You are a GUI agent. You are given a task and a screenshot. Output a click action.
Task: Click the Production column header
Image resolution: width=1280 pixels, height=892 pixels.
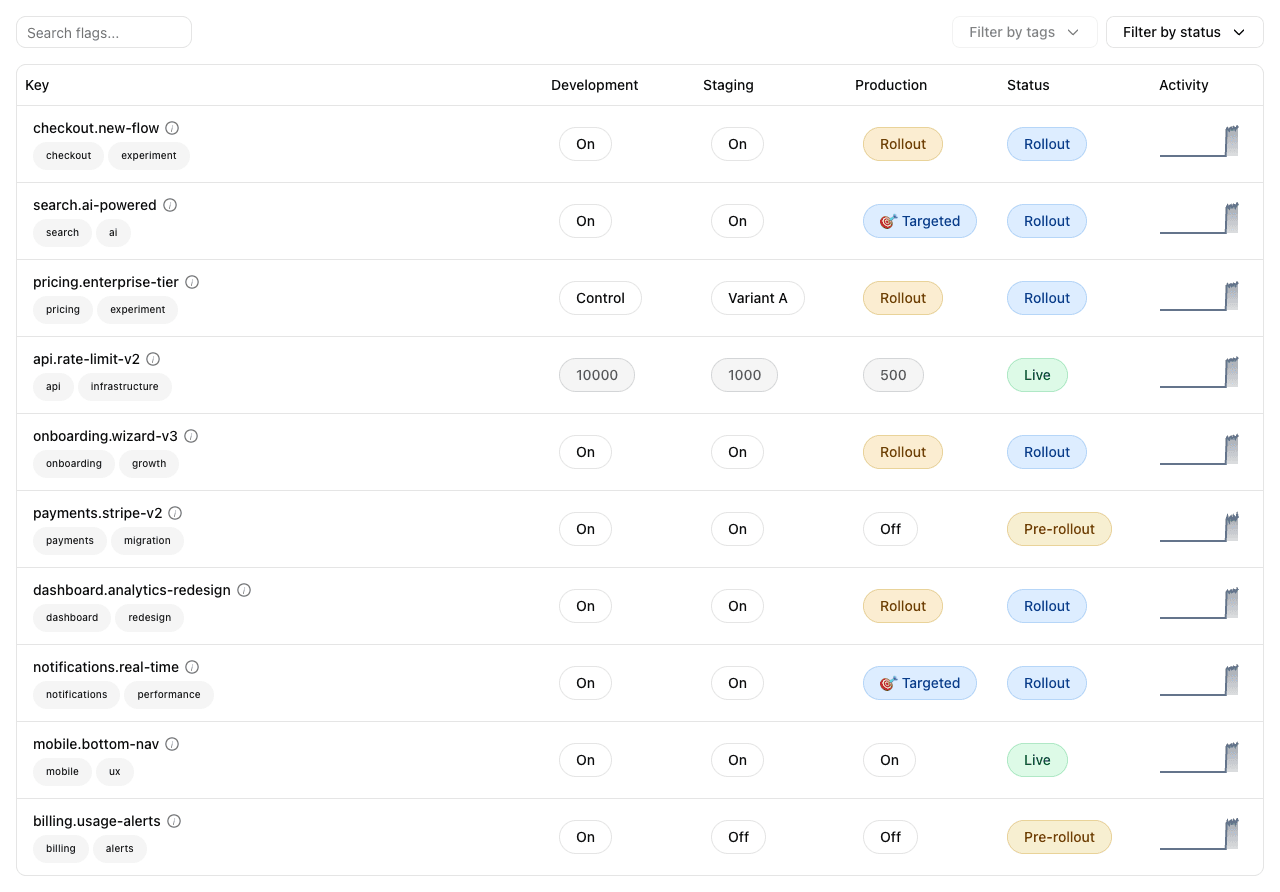click(890, 85)
